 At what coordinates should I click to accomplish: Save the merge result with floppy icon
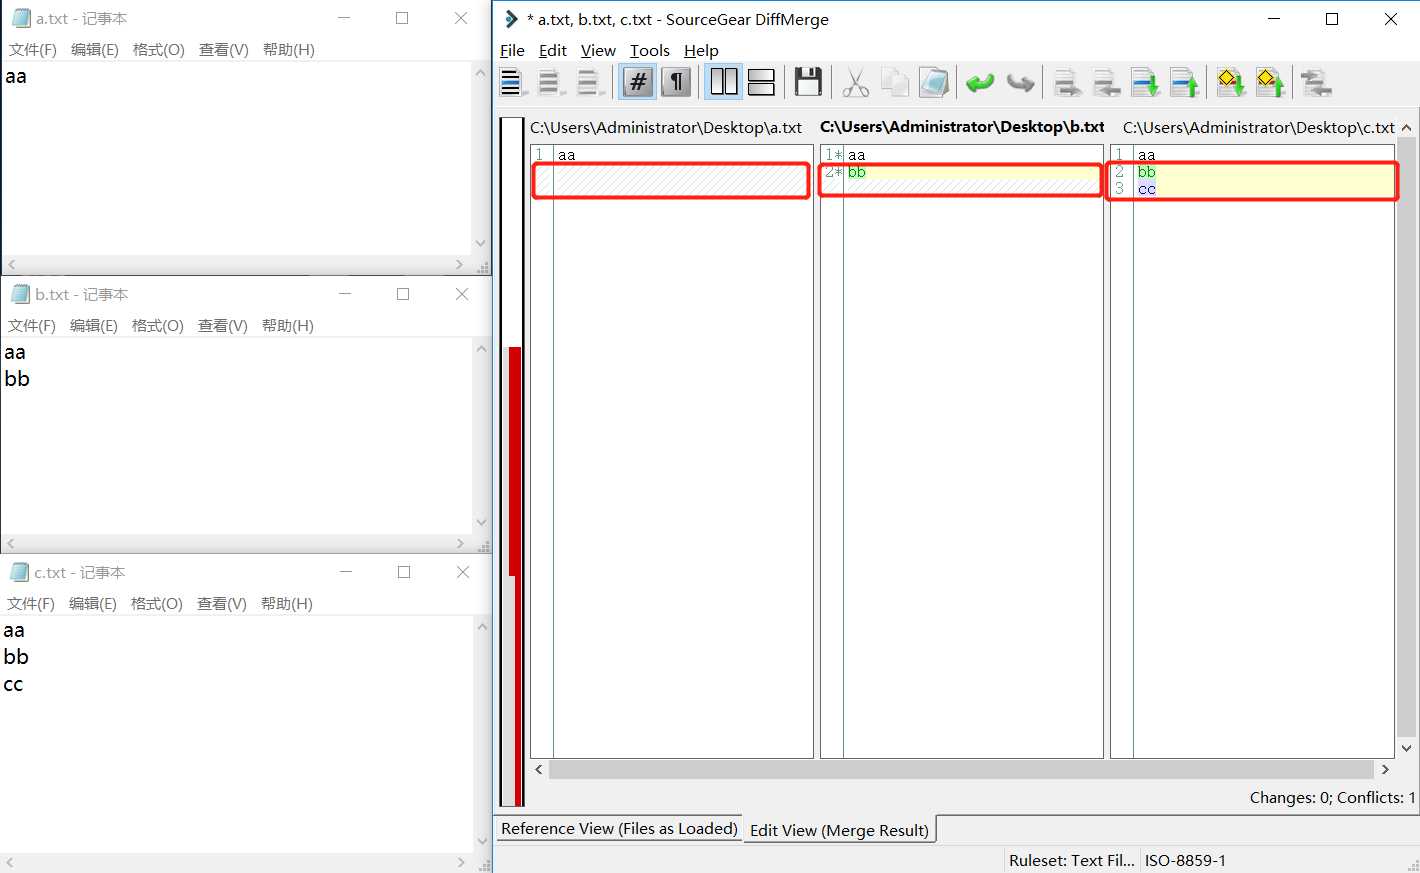(808, 82)
